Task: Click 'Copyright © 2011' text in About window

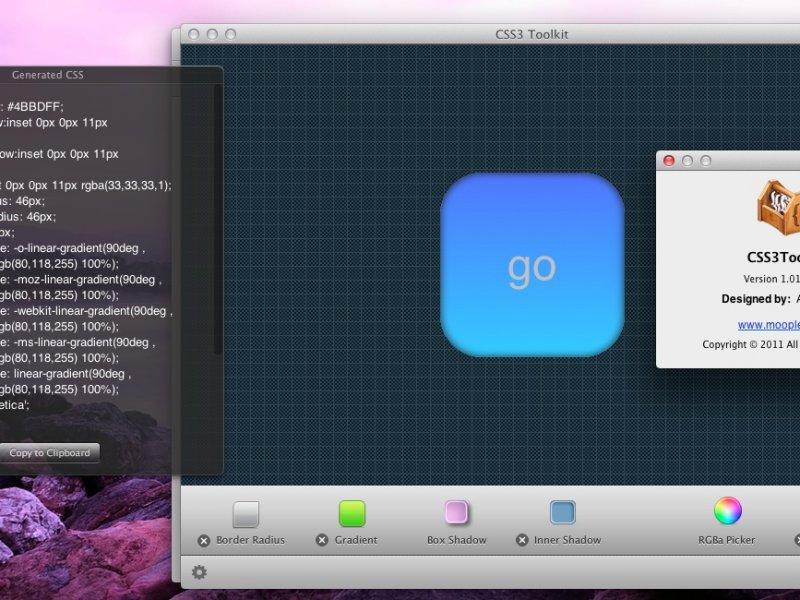Action: (x=743, y=344)
